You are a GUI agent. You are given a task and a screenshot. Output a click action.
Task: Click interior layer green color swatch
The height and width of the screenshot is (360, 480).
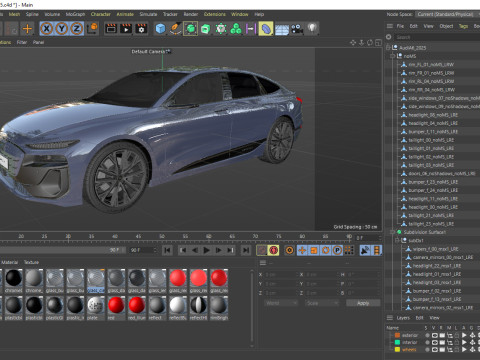coord(397,342)
